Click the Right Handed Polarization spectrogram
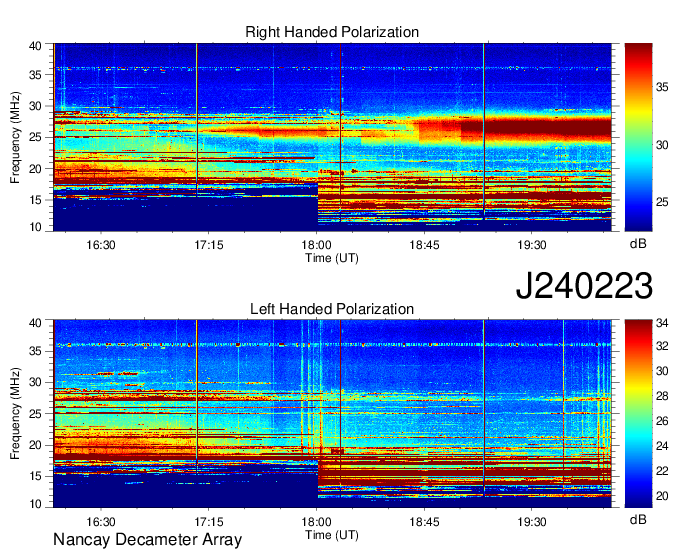680x552 pixels. (x=332, y=137)
